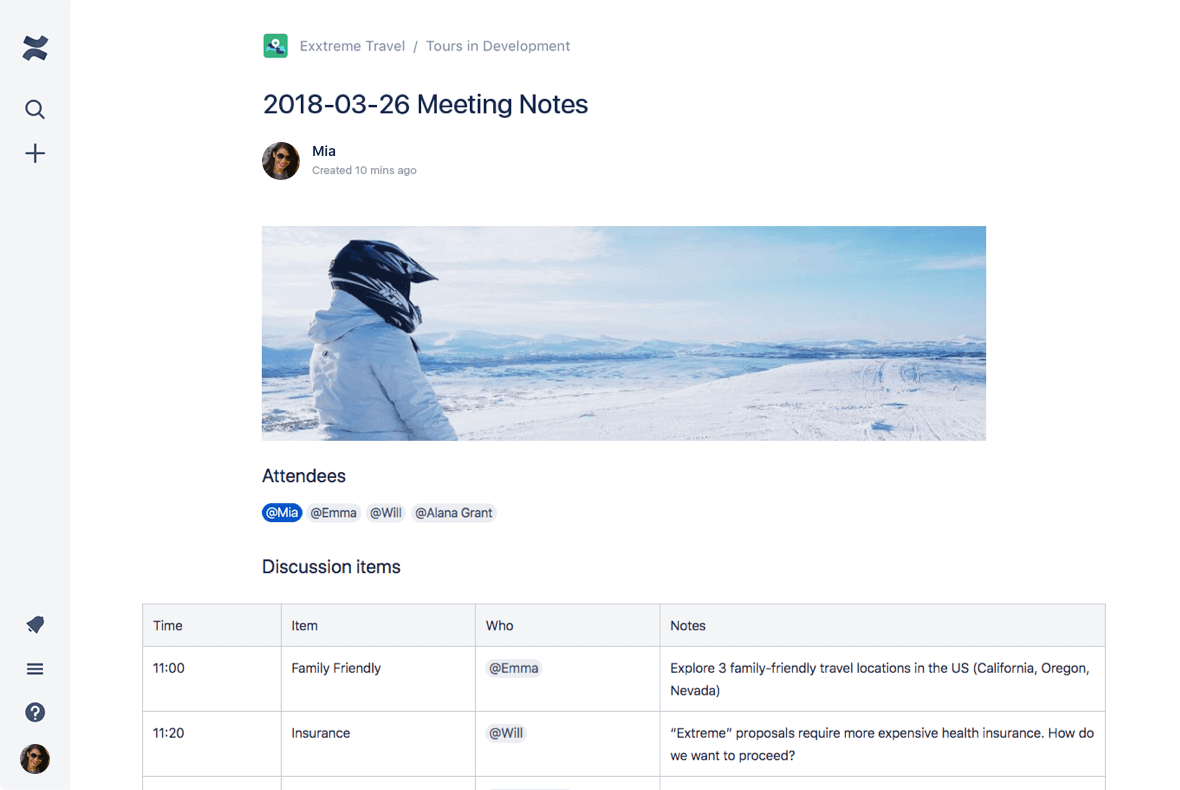
Task: Create new content with the plus icon
Action: click(x=35, y=153)
